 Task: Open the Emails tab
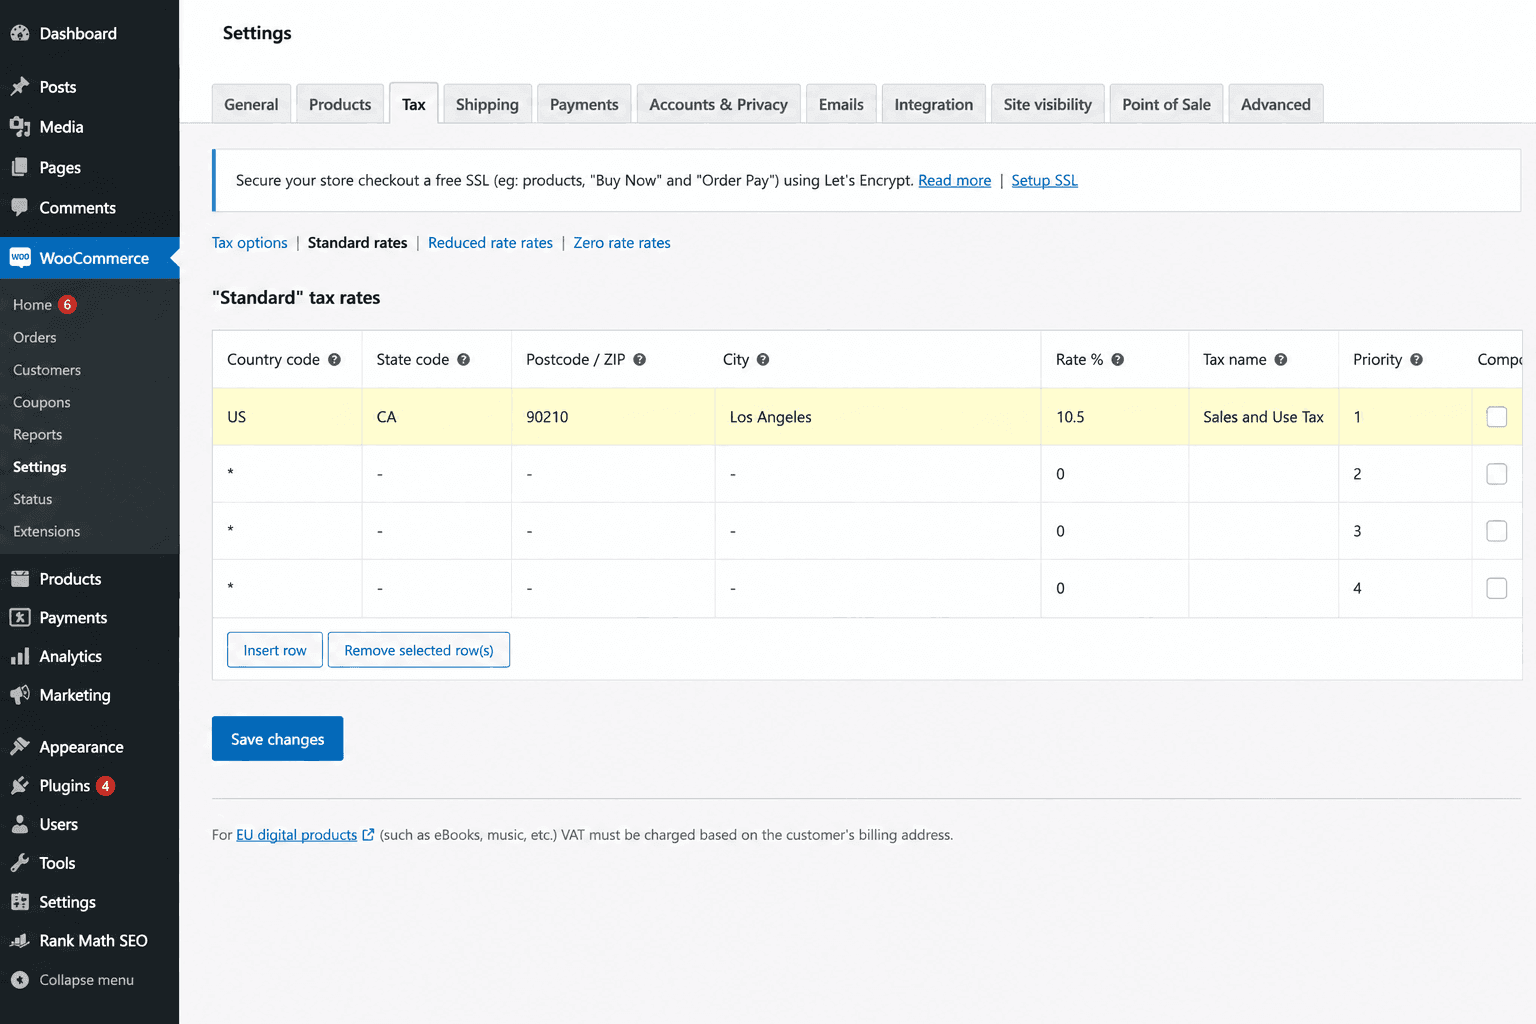point(841,104)
